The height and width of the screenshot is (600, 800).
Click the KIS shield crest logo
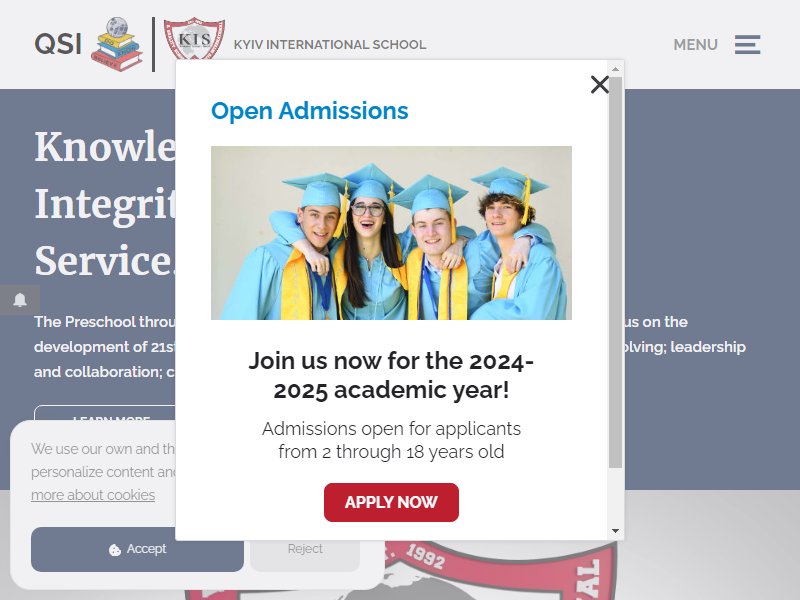click(x=194, y=39)
